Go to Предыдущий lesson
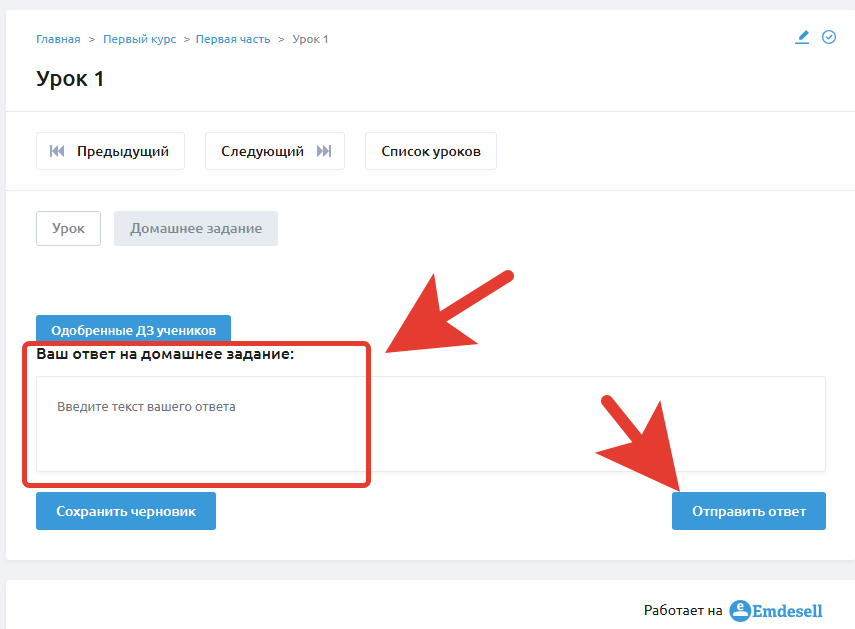This screenshot has width=855, height=629. click(110, 151)
